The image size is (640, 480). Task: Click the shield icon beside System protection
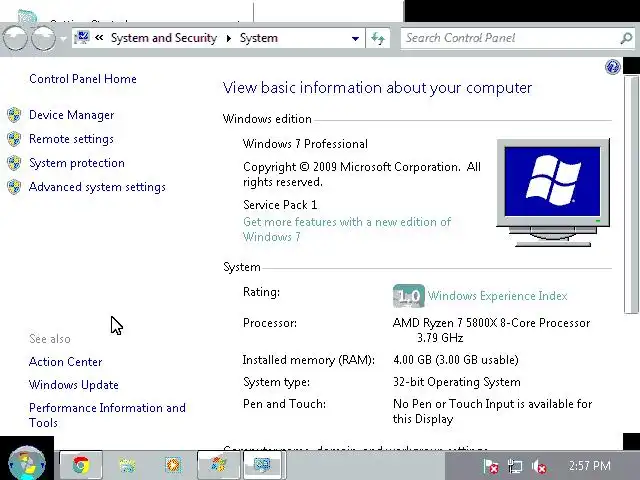click(x=14, y=163)
